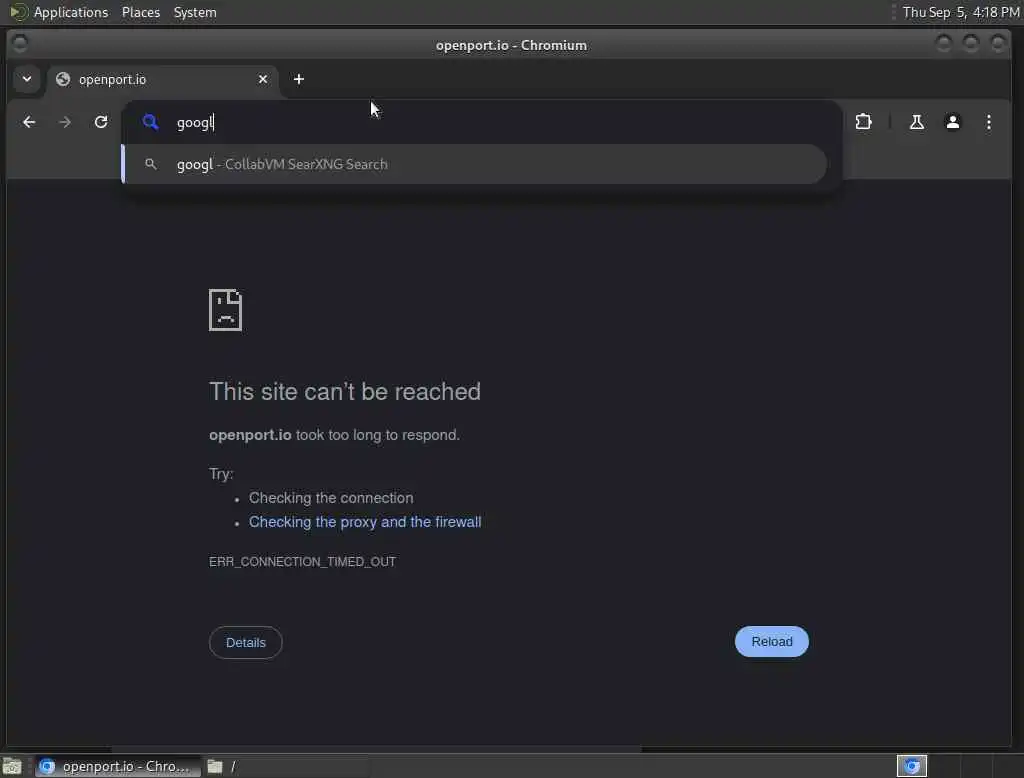
Task: Open a new tab with plus button
Action: click(x=298, y=79)
